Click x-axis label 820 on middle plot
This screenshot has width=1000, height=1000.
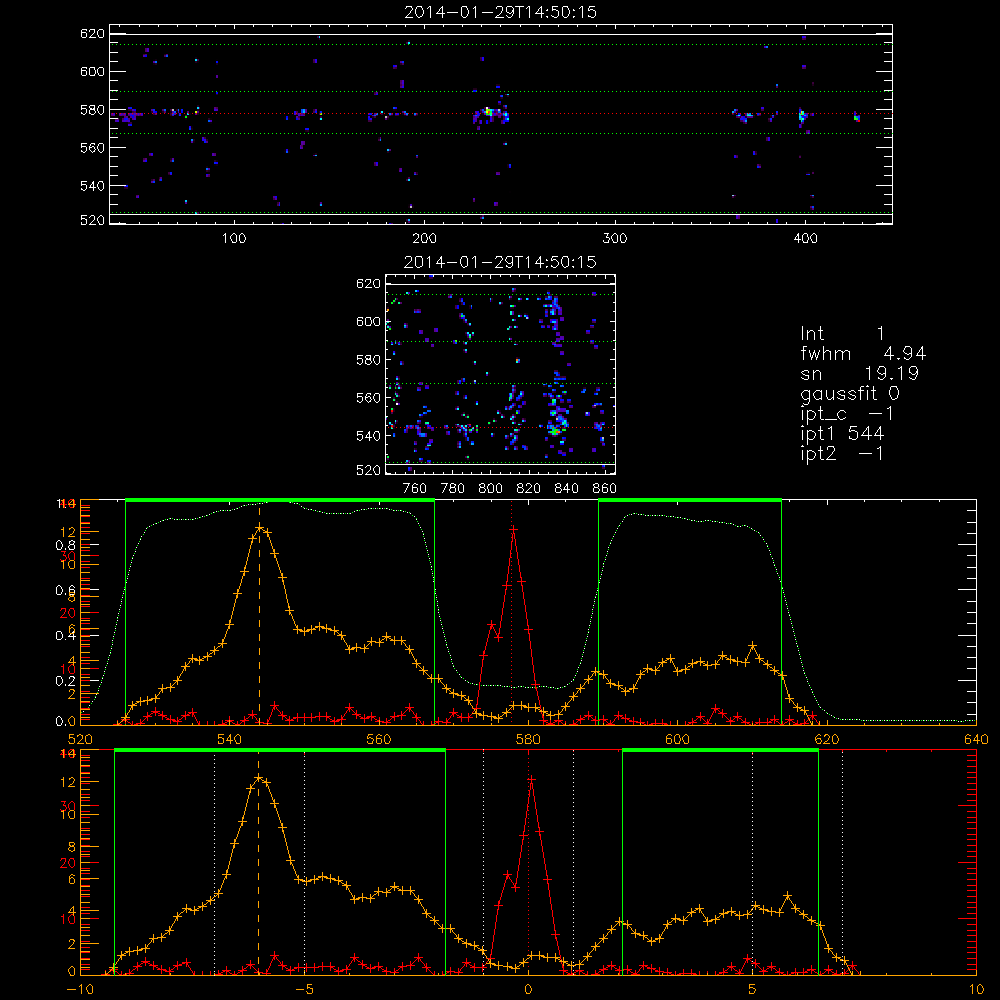(529, 489)
